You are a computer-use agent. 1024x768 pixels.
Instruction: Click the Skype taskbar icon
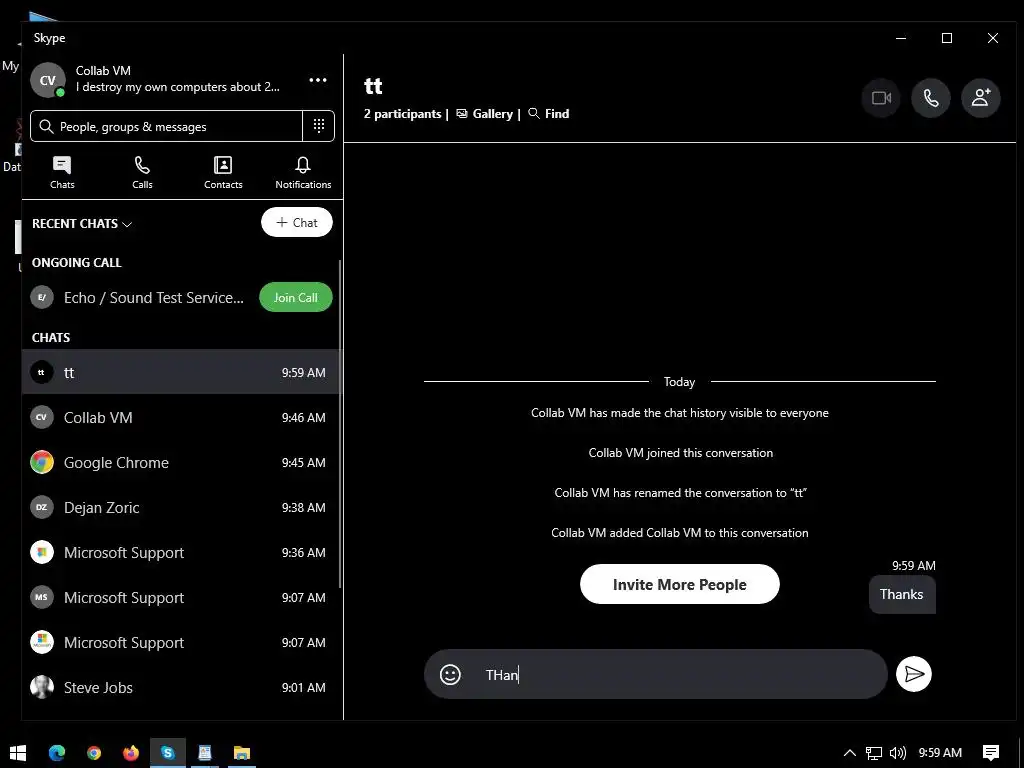click(x=168, y=753)
